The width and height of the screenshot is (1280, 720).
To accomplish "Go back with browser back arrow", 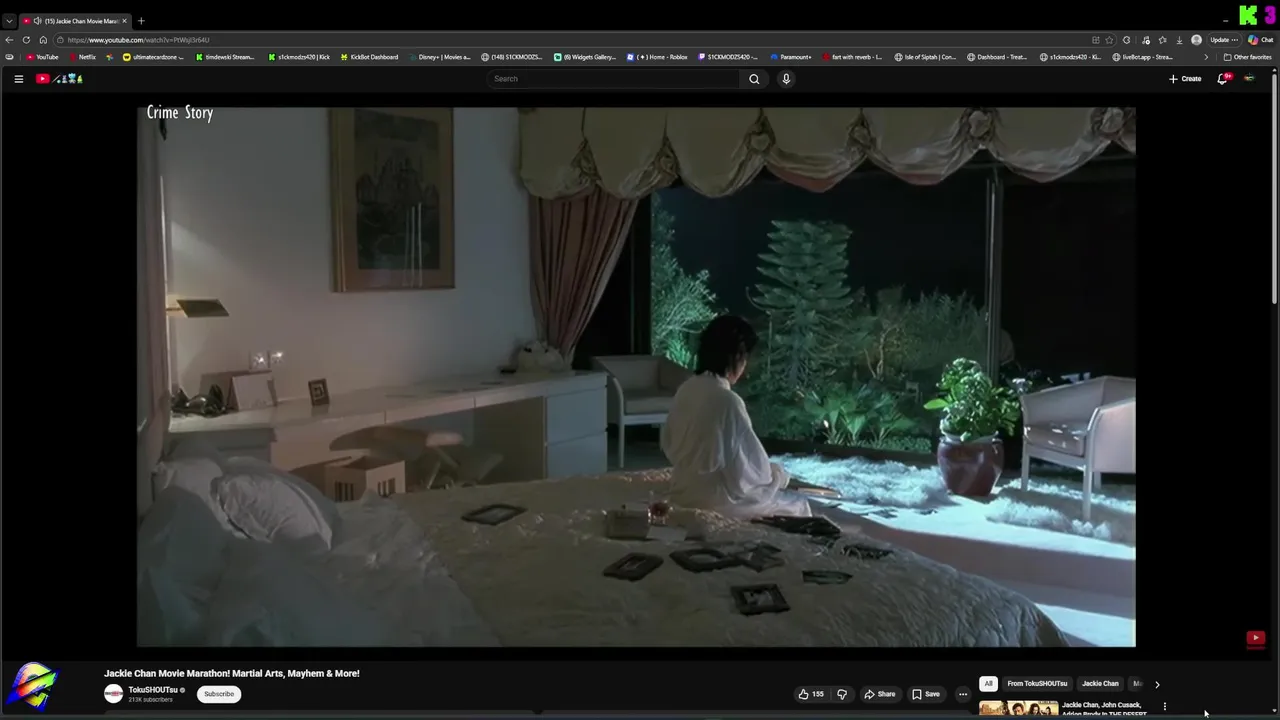I will coord(9,40).
